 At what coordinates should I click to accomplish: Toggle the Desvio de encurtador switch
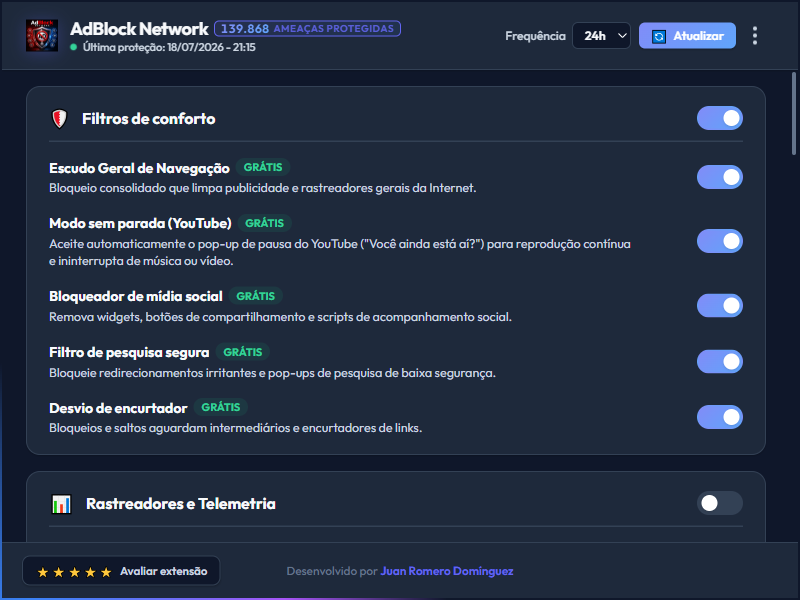click(719, 417)
